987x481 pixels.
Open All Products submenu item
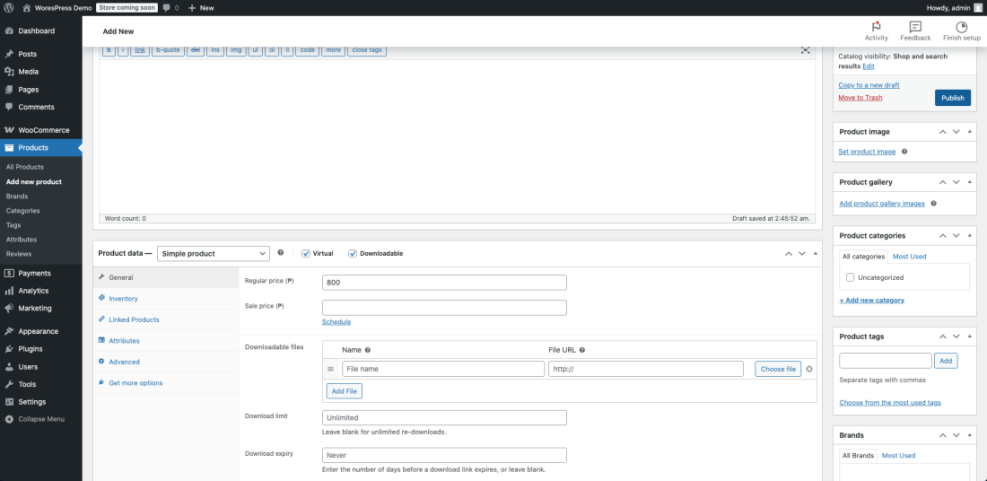coord(25,167)
